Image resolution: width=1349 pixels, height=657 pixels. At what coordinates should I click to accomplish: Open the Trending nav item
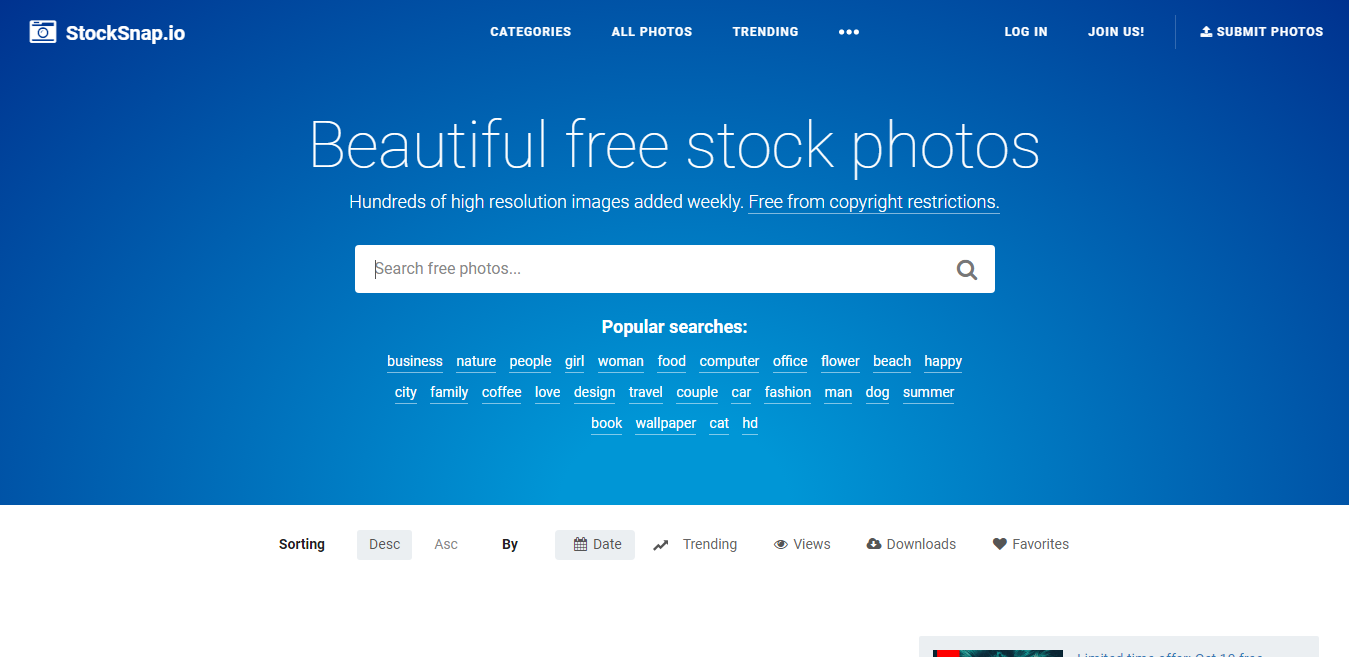pyautogui.click(x=765, y=32)
